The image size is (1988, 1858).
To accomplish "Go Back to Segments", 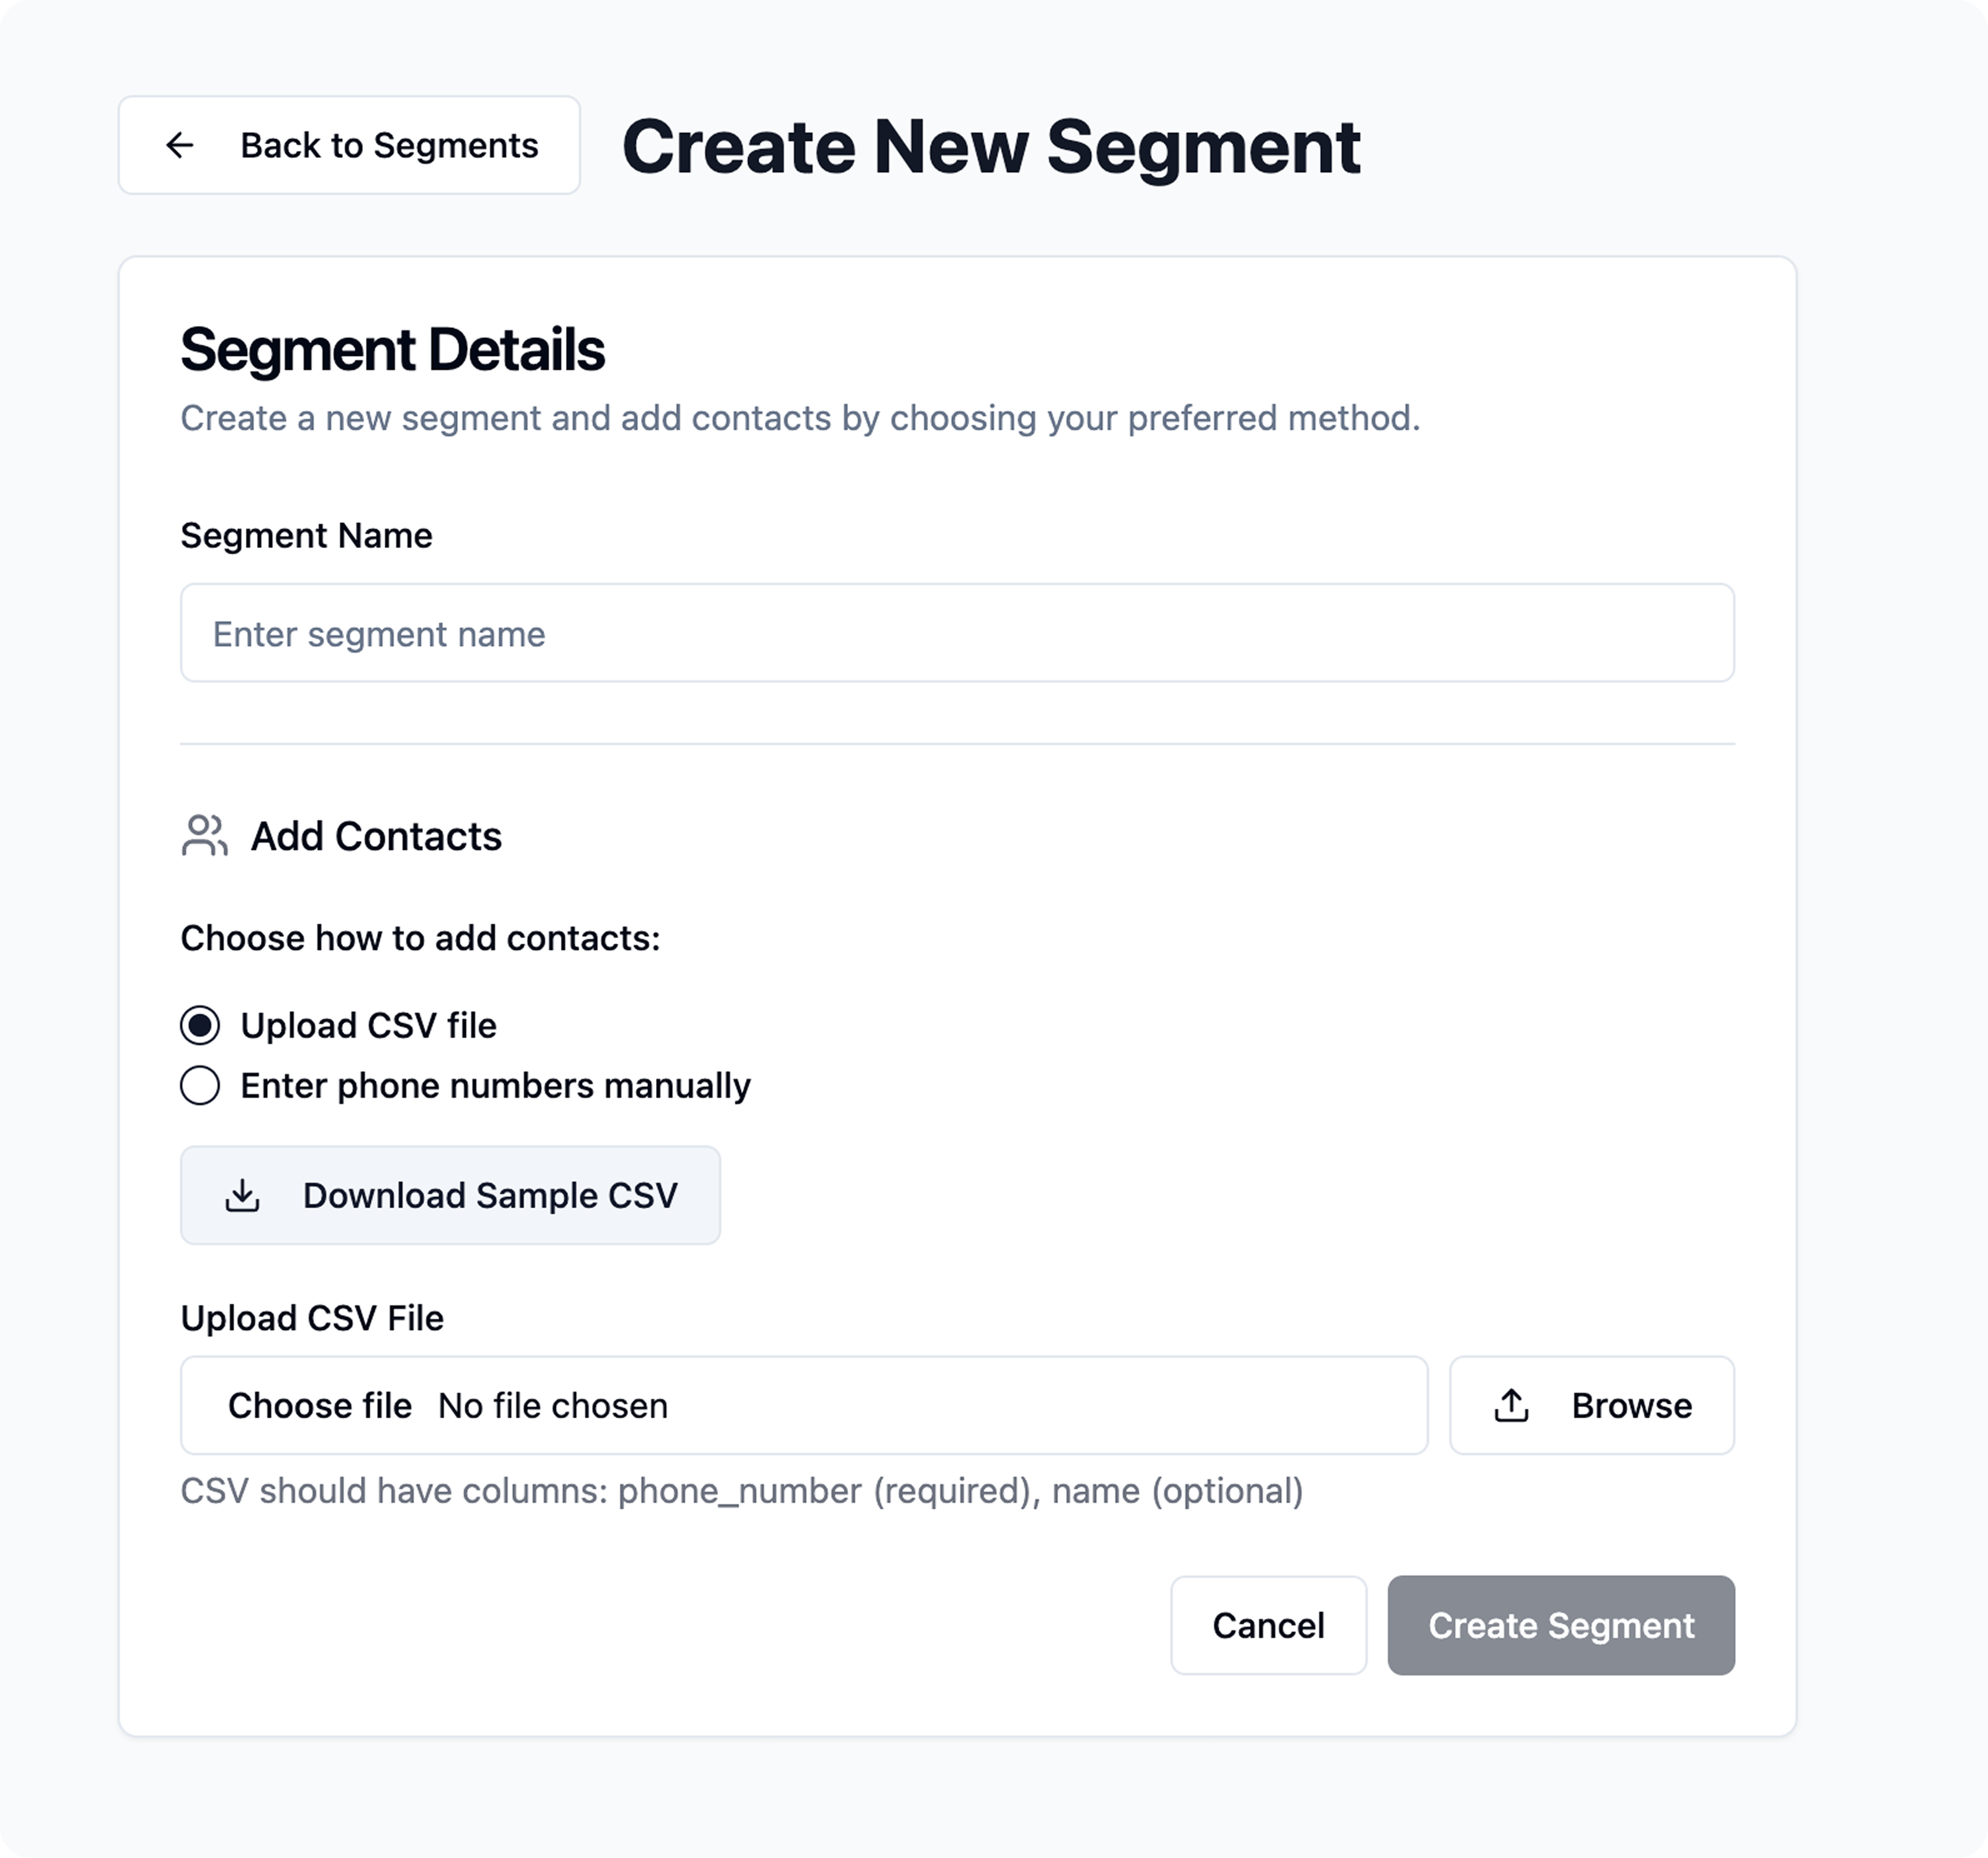I will 389,145.
